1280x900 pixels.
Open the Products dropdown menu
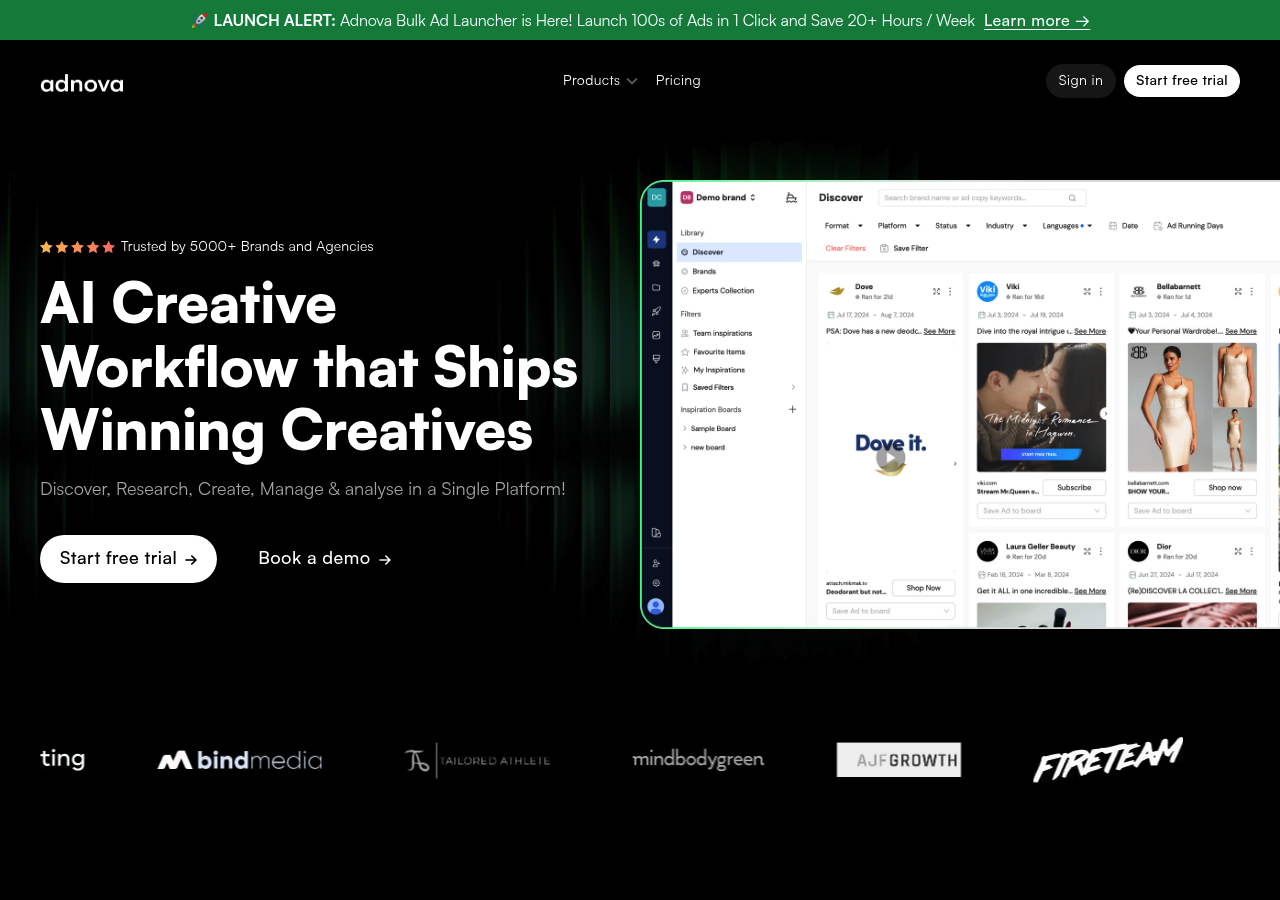pos(599,80)
